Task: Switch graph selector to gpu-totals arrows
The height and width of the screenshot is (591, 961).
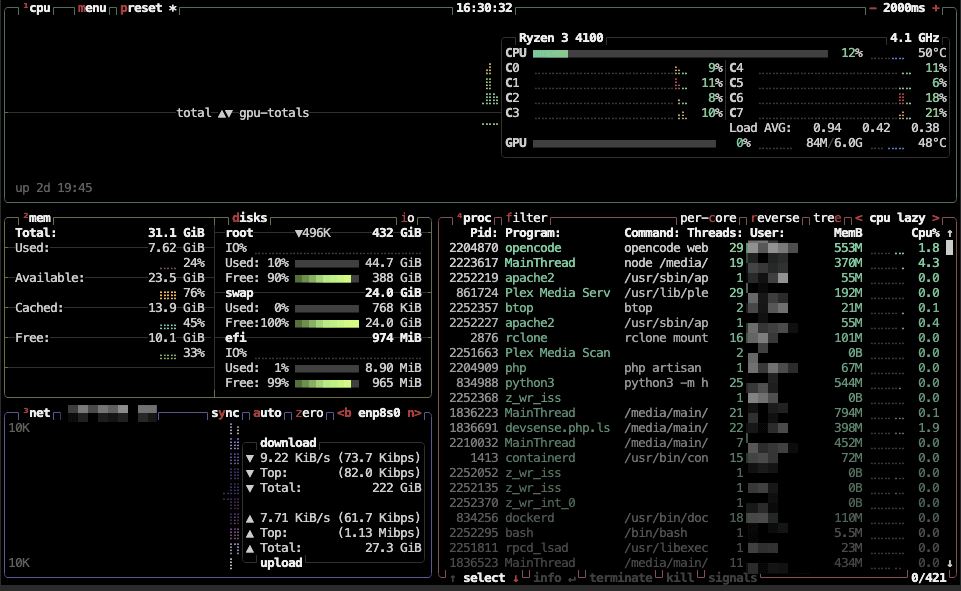Action: [x=225, y=113]
